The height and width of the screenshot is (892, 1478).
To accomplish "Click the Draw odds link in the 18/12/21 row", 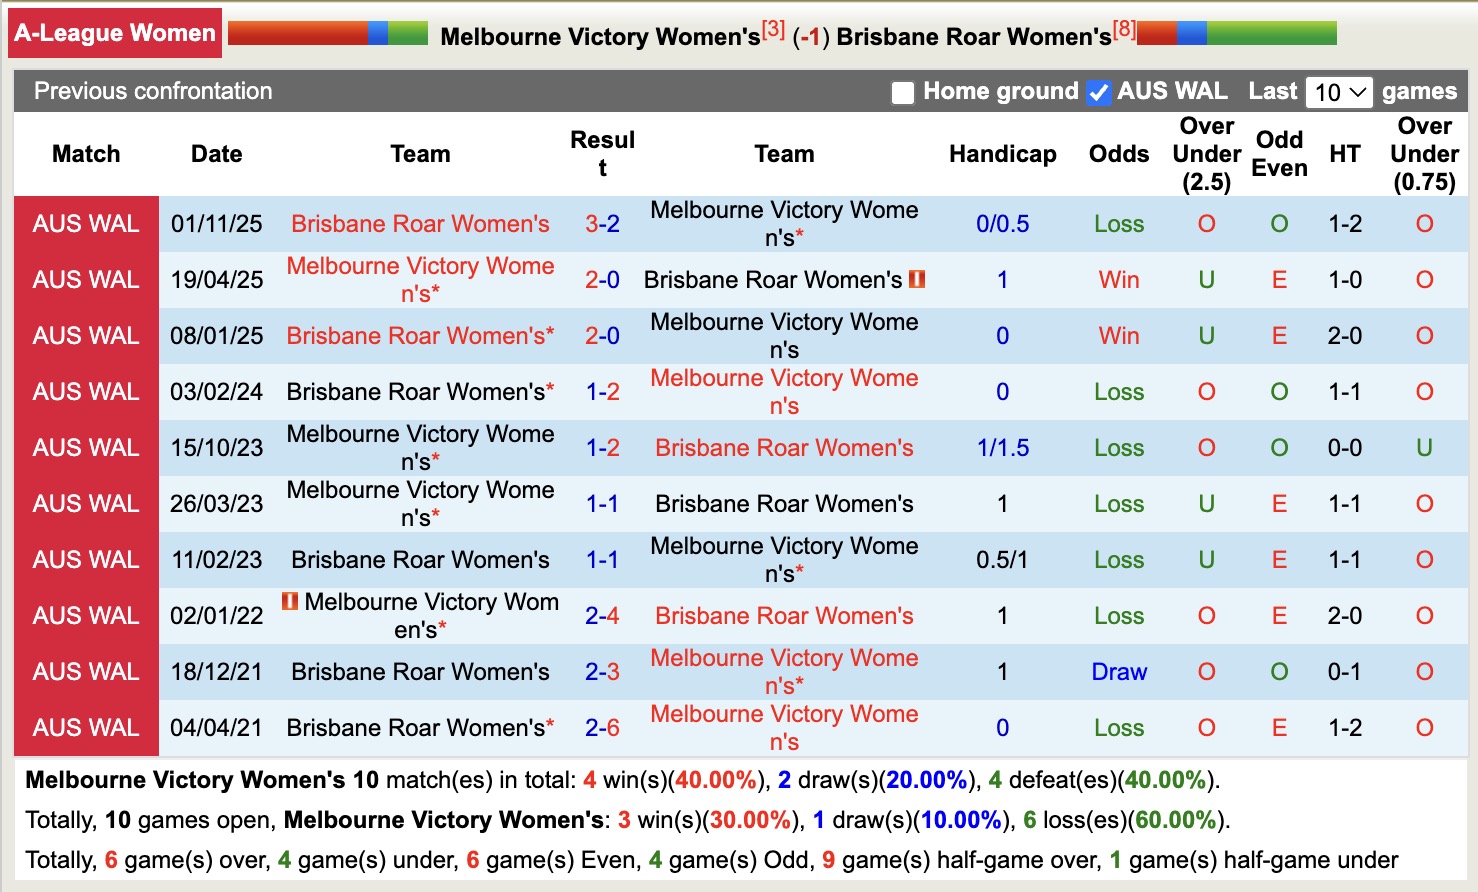I will tap(1119, 671).
